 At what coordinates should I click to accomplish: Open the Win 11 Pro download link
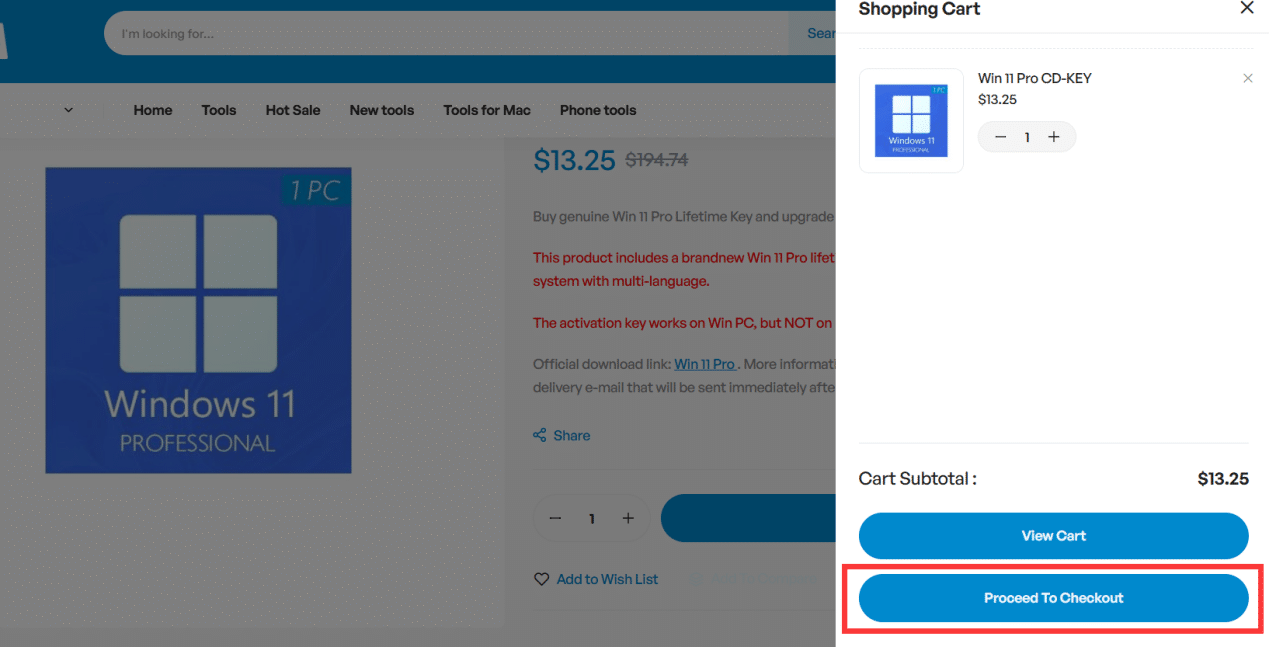click(x=705, y=364)
